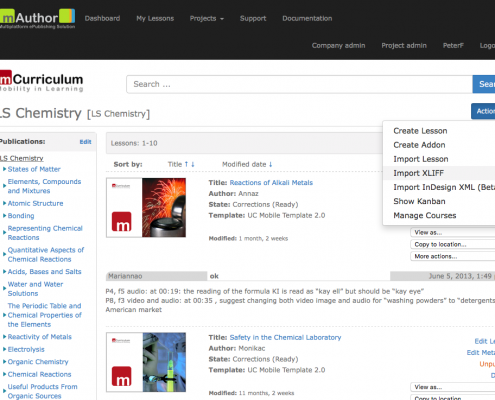Open Electrolysis publication
The width and height of the screenshot is (495, 400).
(26, 349)
